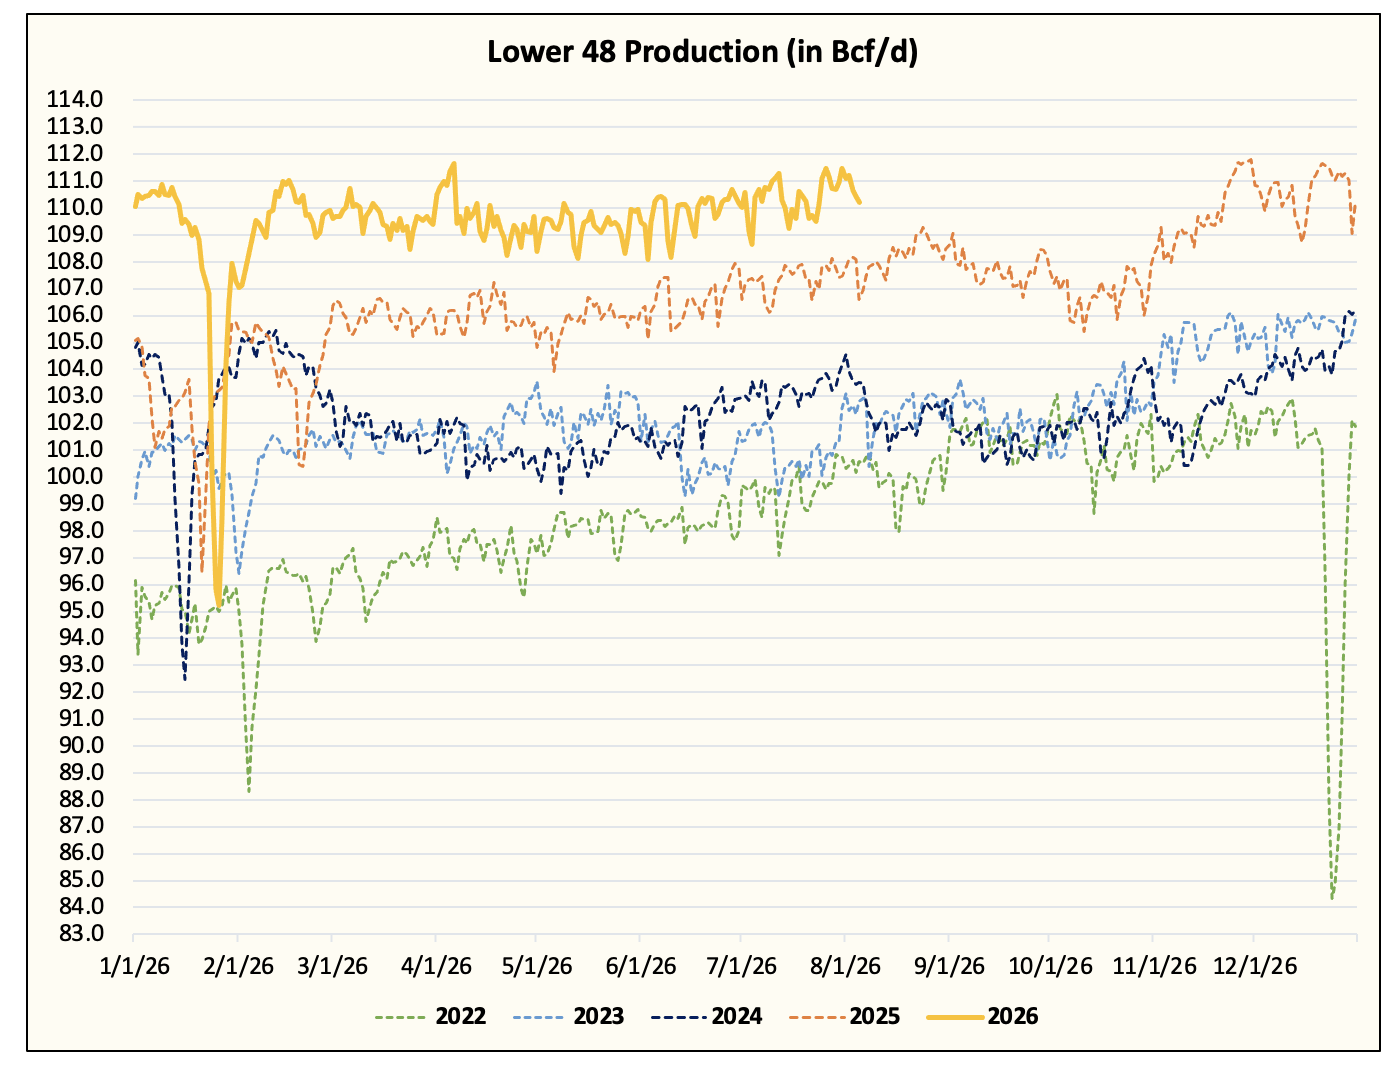Click the 109.0 y-axis label
The image size is (1388, 1070).
pyautogui.click(x=75, y=234)
